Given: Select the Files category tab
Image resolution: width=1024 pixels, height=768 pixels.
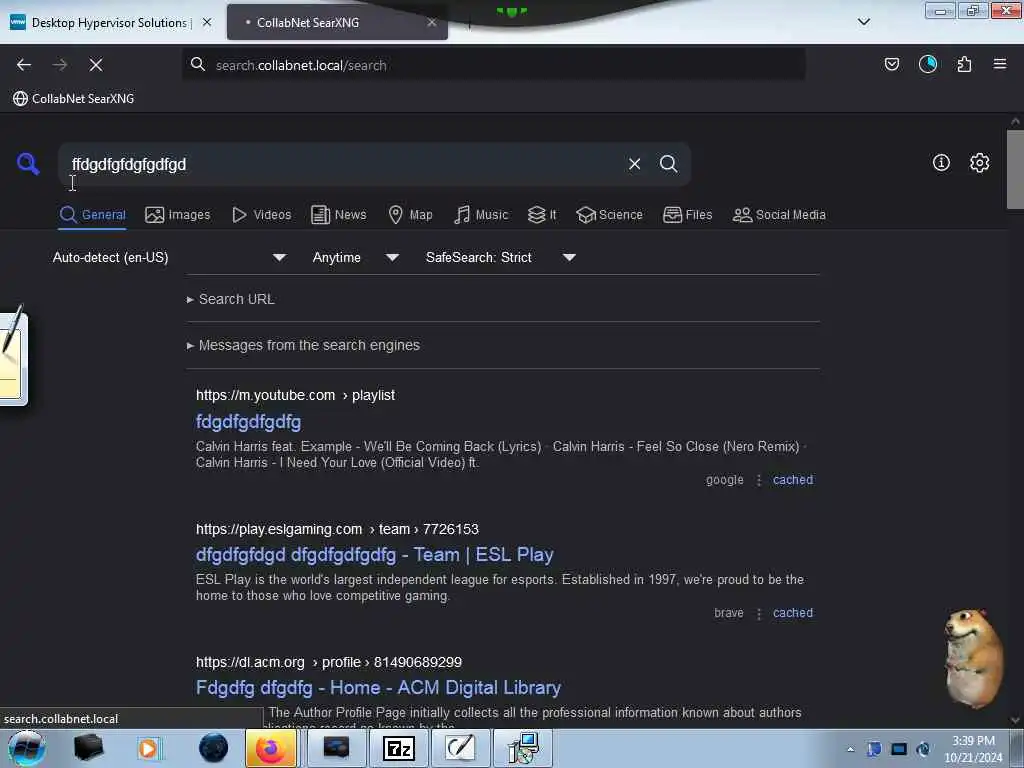Looking at the screenshot, I should click(687, 215).
